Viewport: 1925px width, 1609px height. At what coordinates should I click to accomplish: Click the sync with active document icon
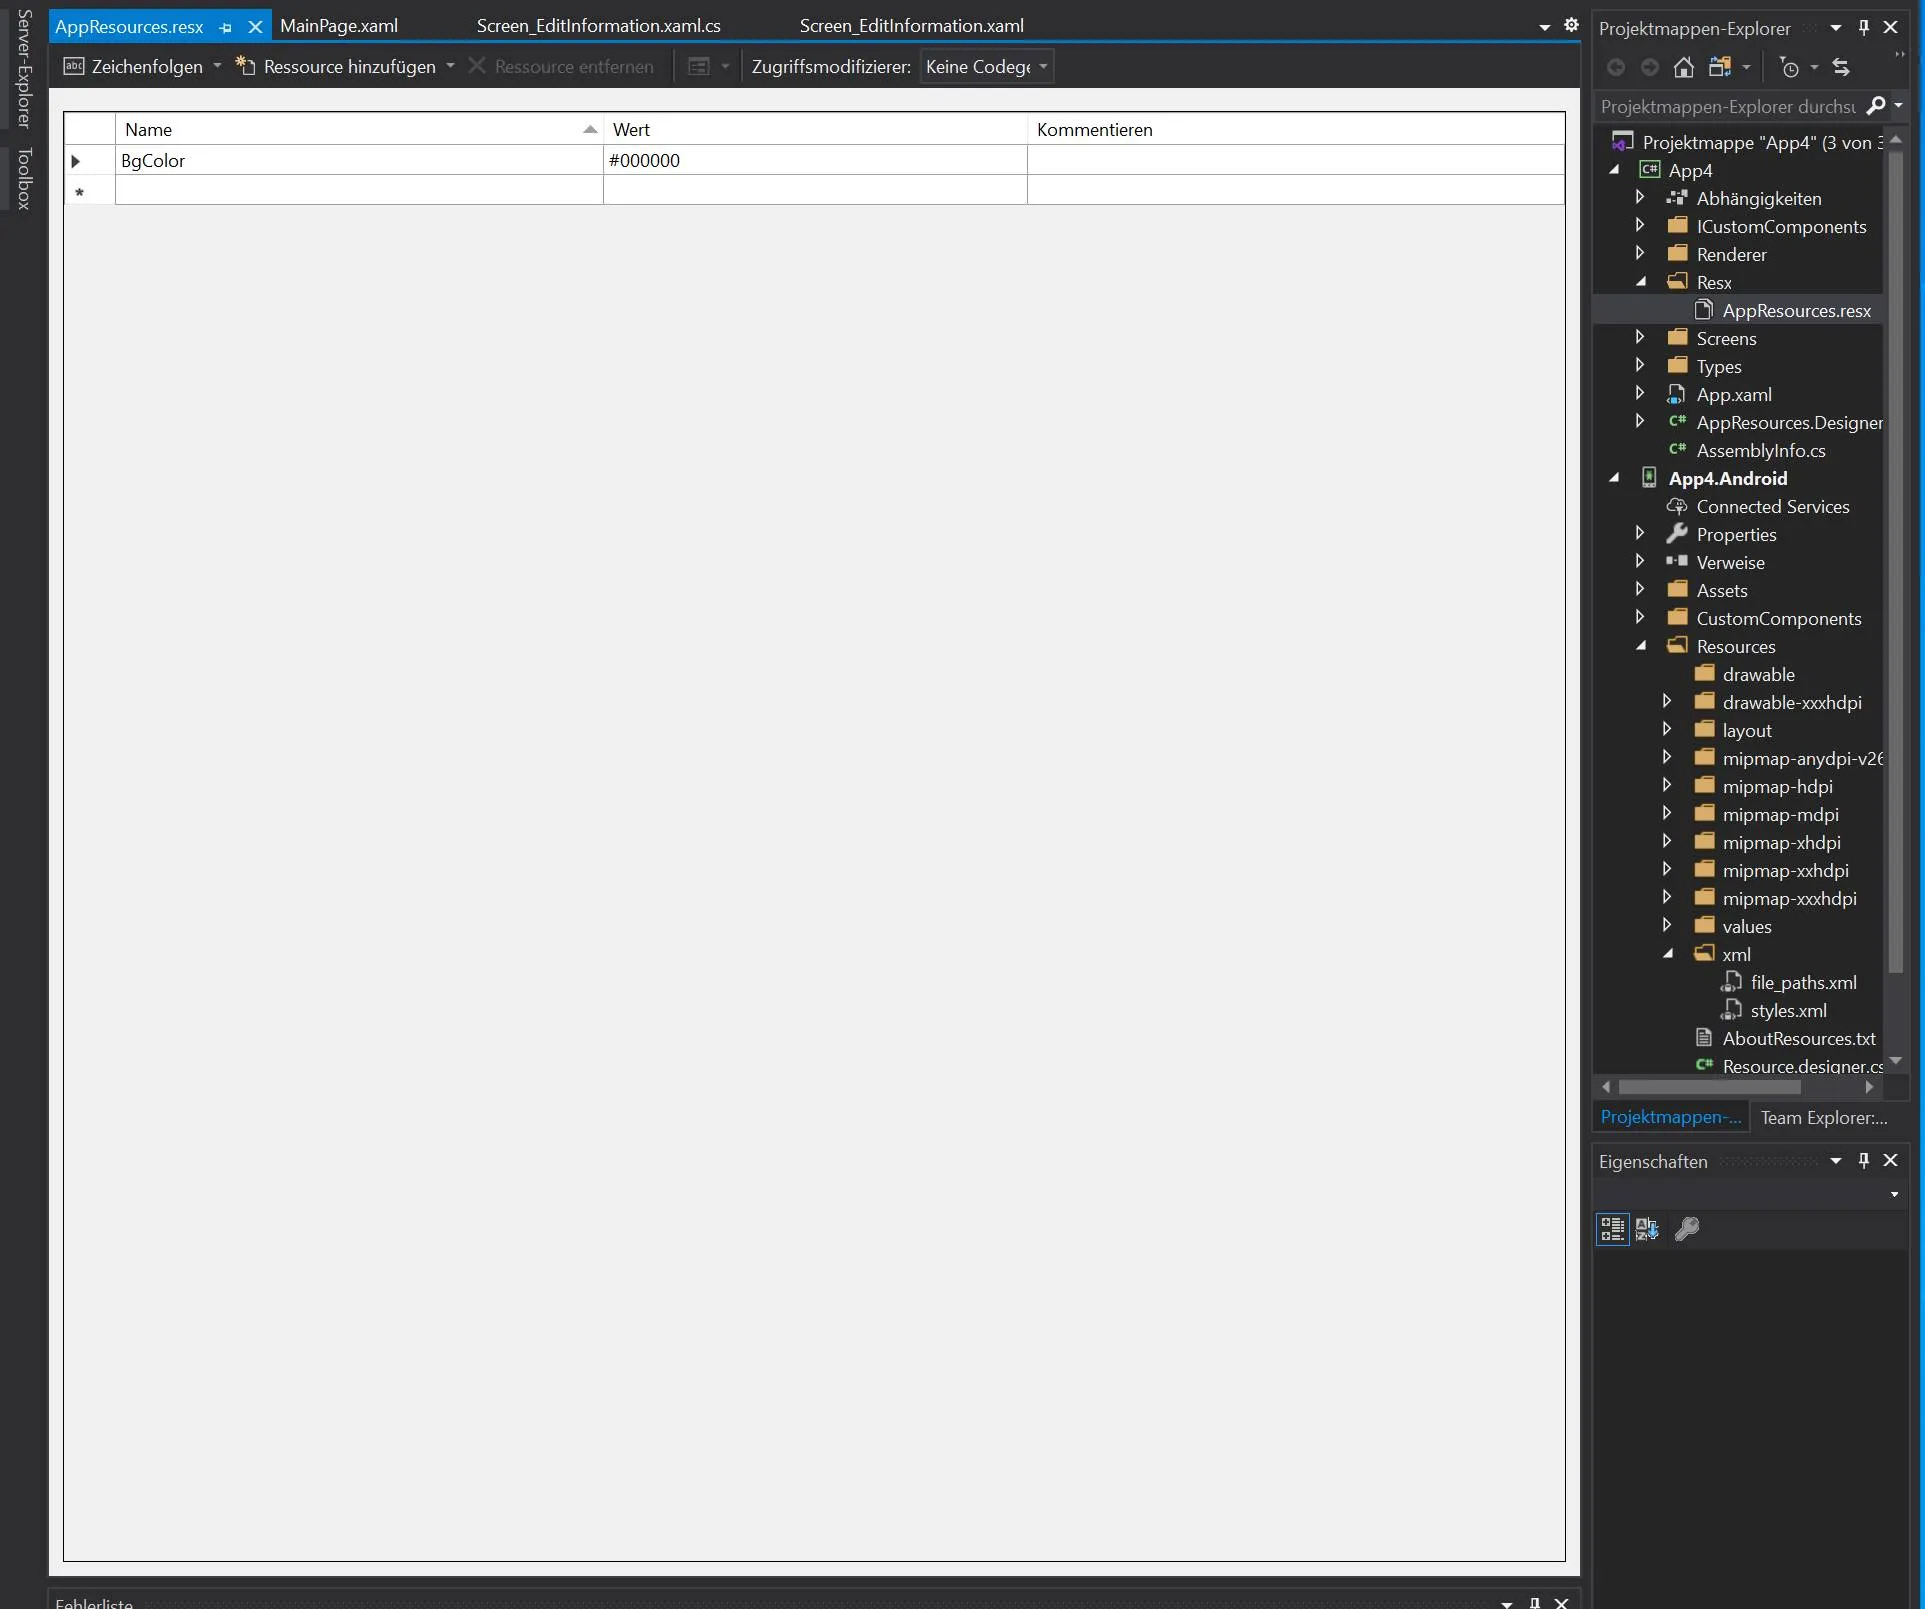[x=1841, y=67]
